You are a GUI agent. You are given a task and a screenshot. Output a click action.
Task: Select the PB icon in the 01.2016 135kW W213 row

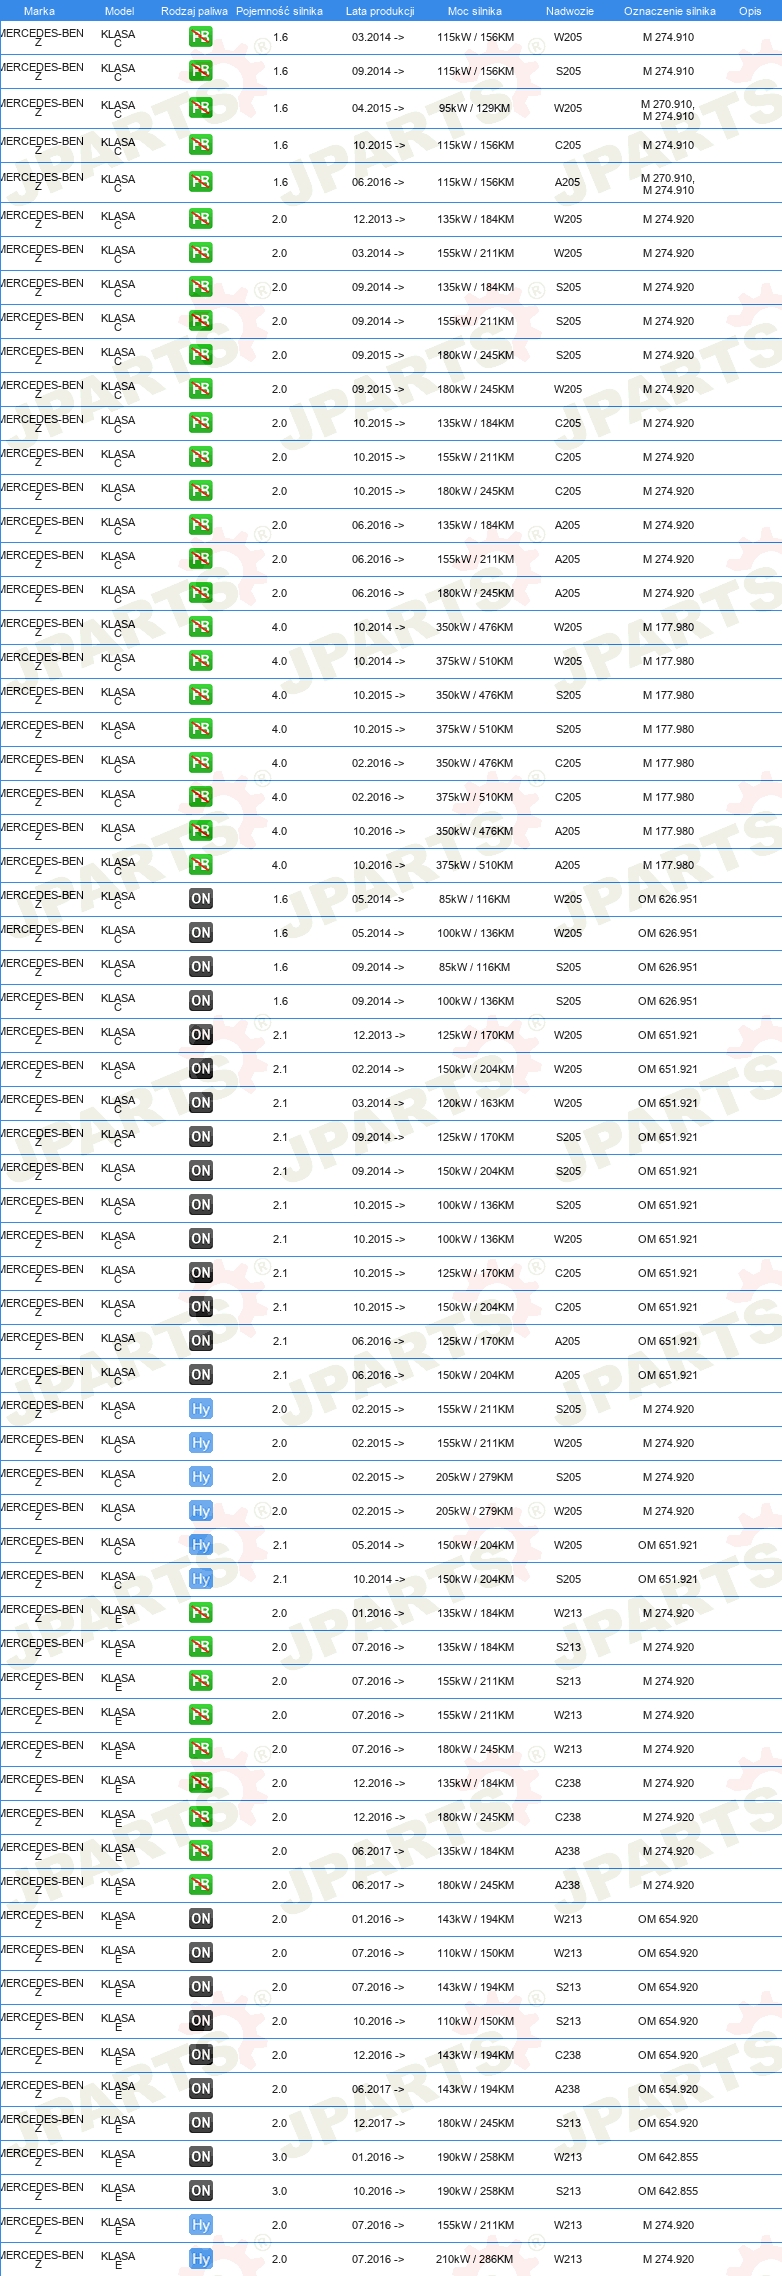(x=201, y=1613)
